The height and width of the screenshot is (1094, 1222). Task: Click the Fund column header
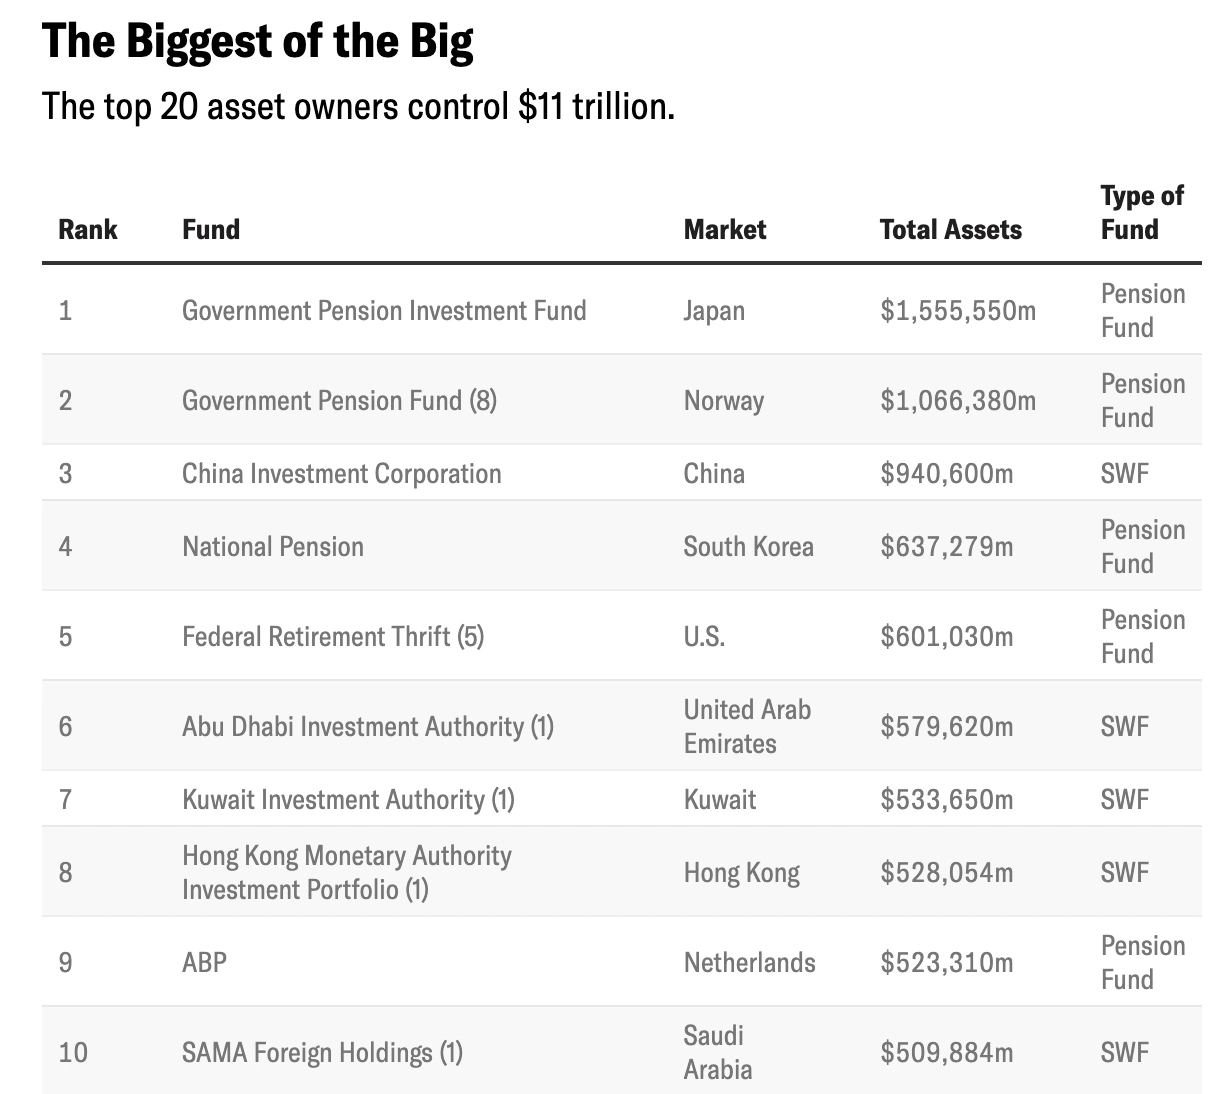point(211,229)
